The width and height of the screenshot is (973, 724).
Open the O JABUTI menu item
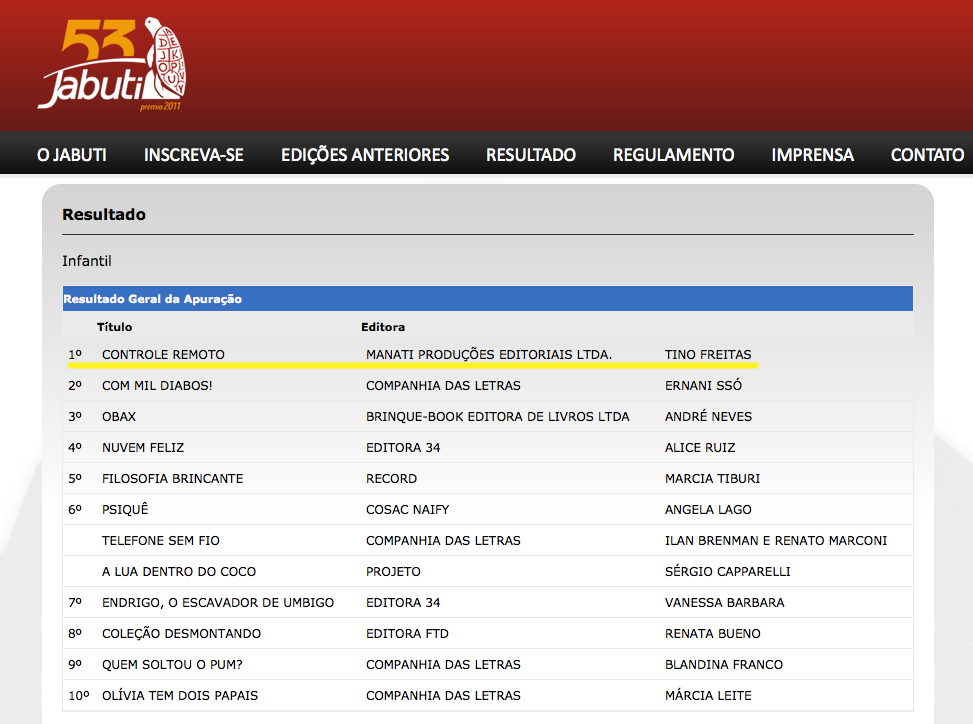[x=71, y=154]
